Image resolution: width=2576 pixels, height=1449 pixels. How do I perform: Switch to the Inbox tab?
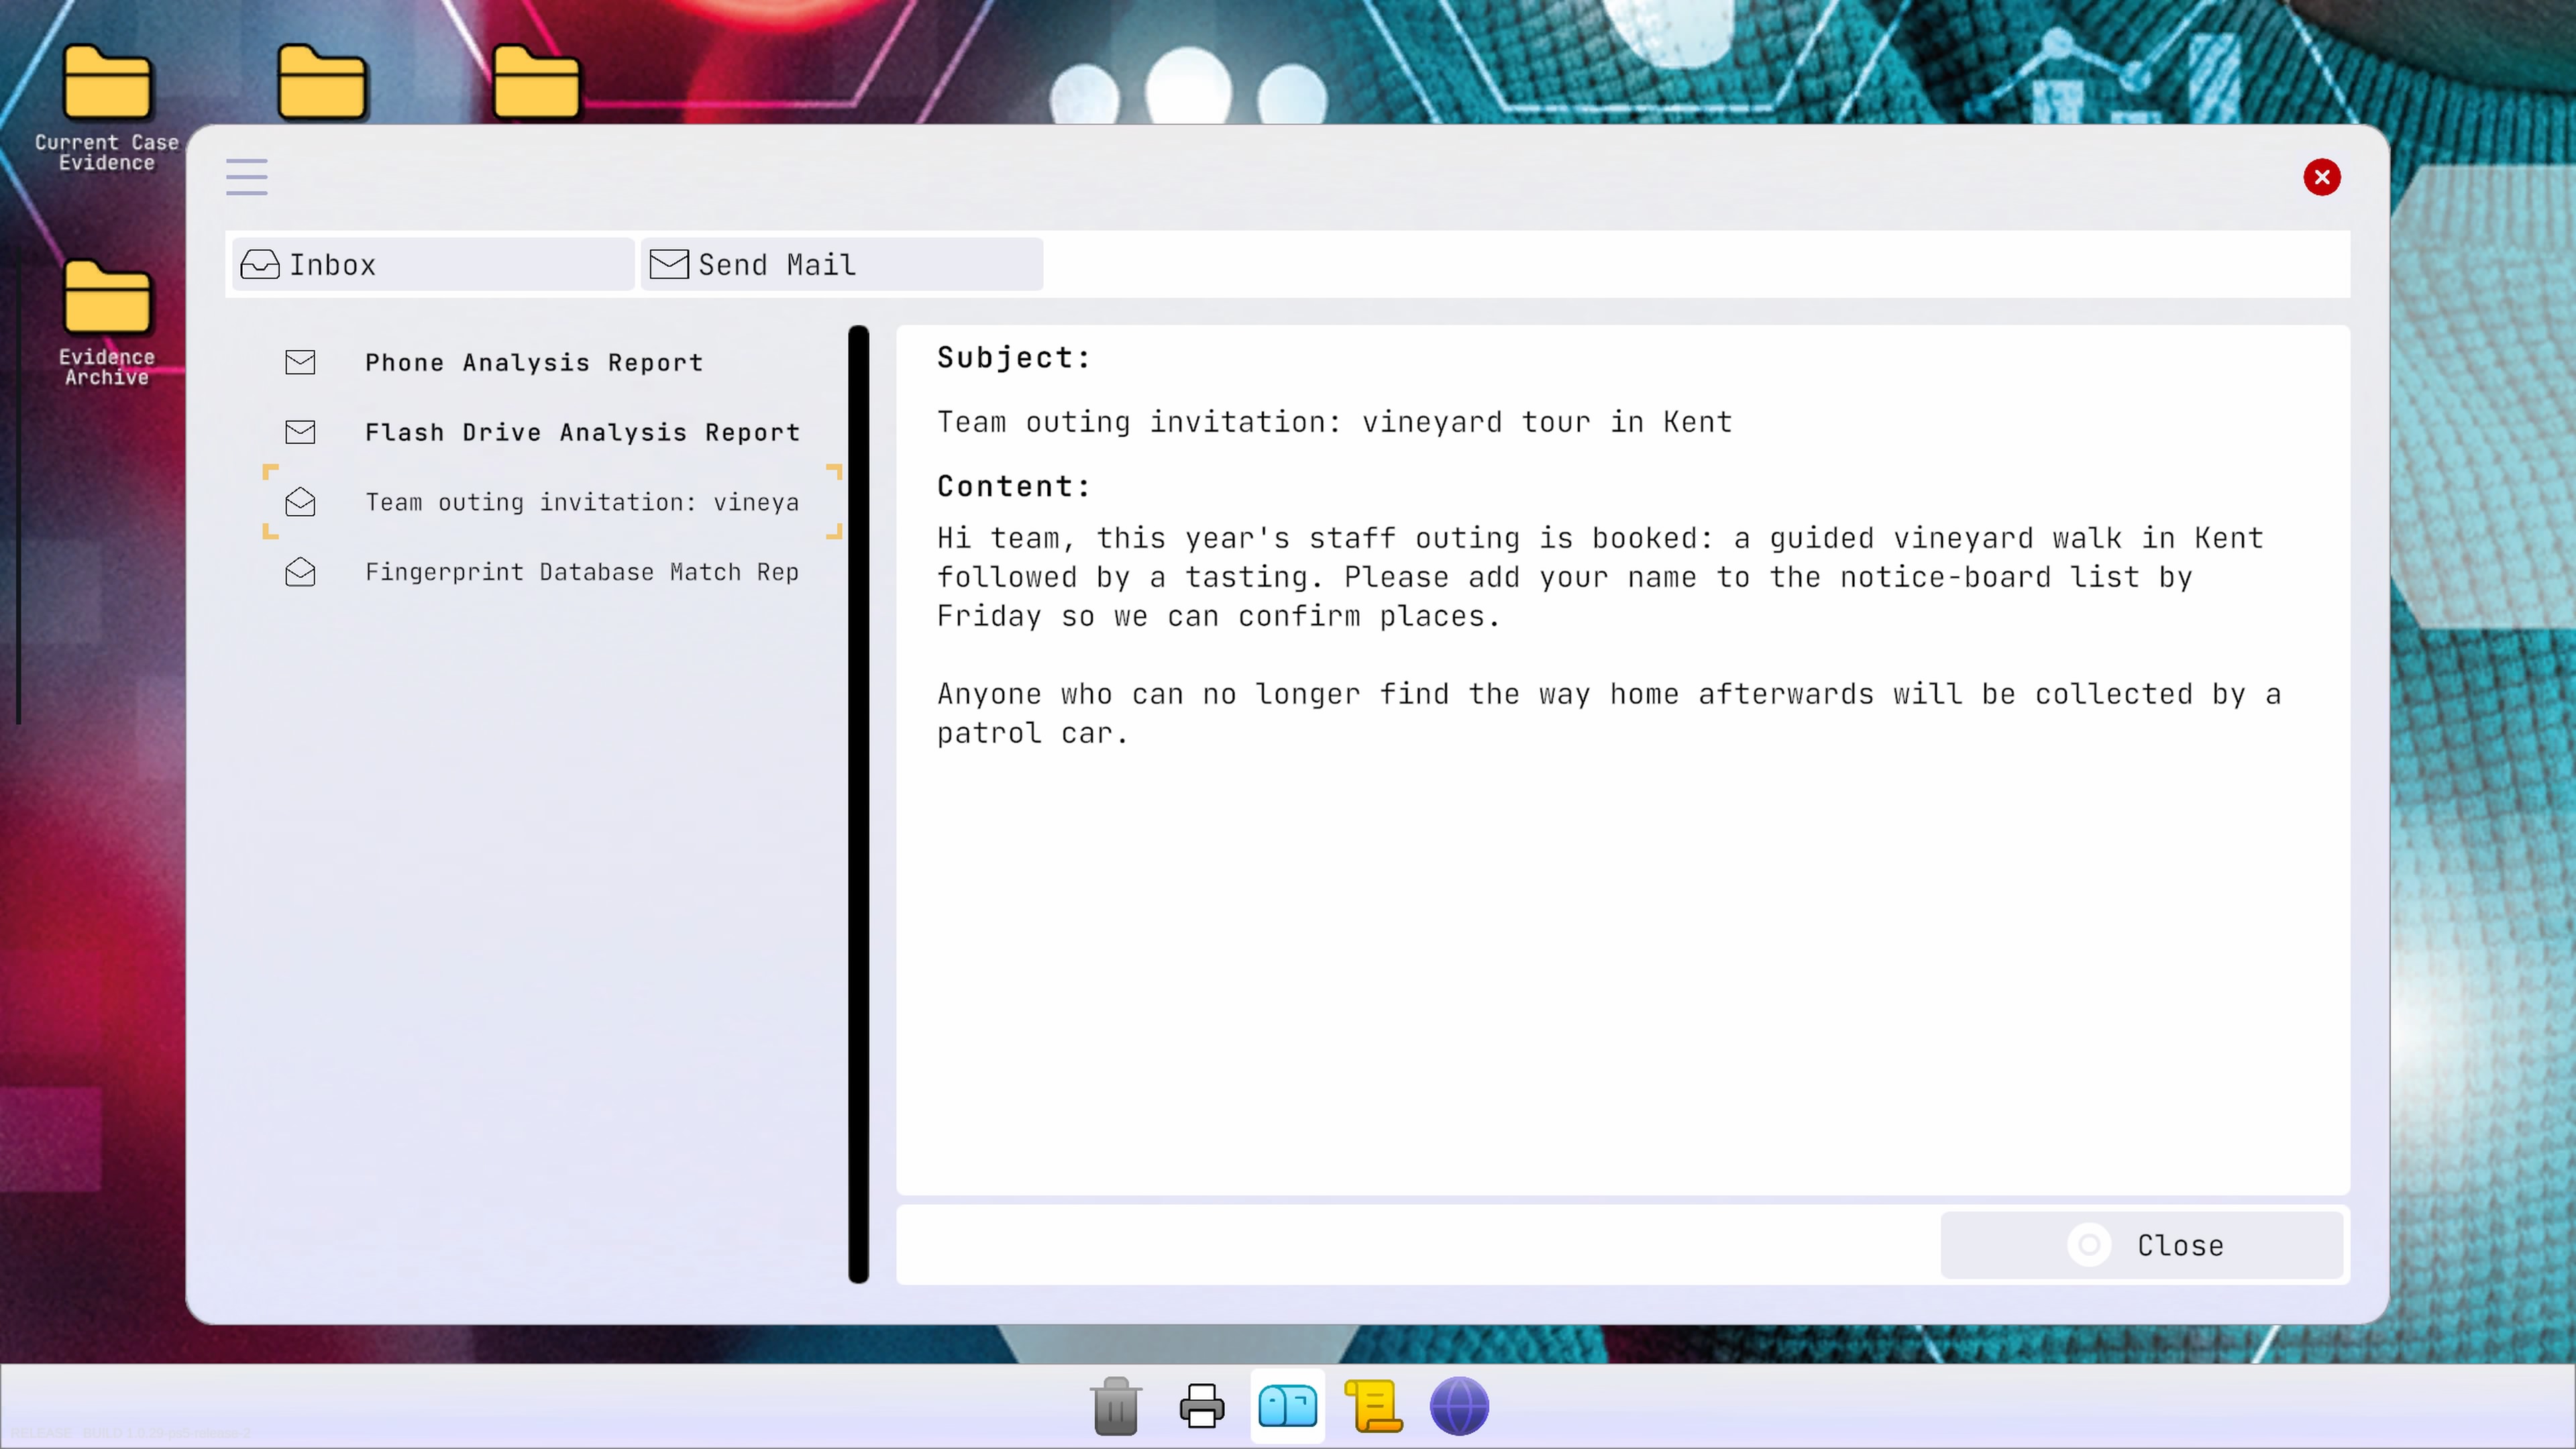click(x=433, y=264)
